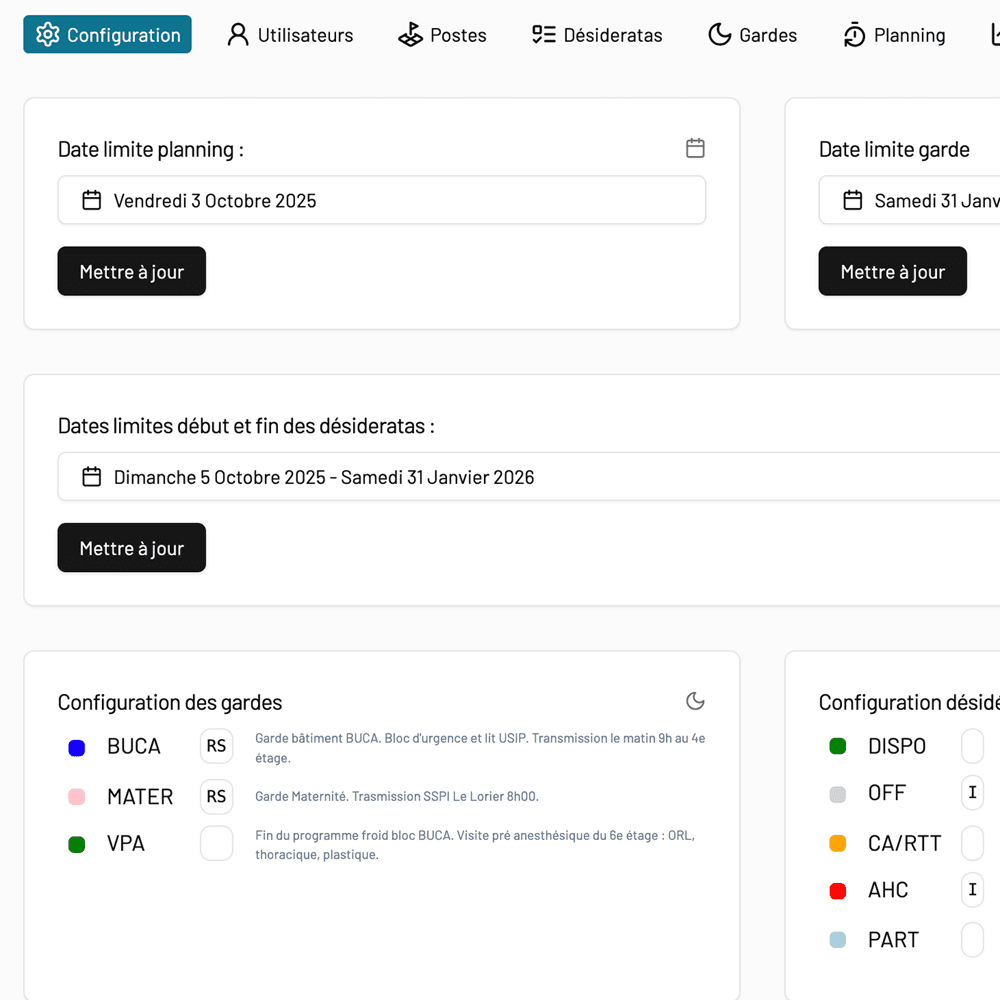Screen dimensions: 1000x1000
Task: Toggle the RS box for BUCA garde
Action: coord(216,746)
